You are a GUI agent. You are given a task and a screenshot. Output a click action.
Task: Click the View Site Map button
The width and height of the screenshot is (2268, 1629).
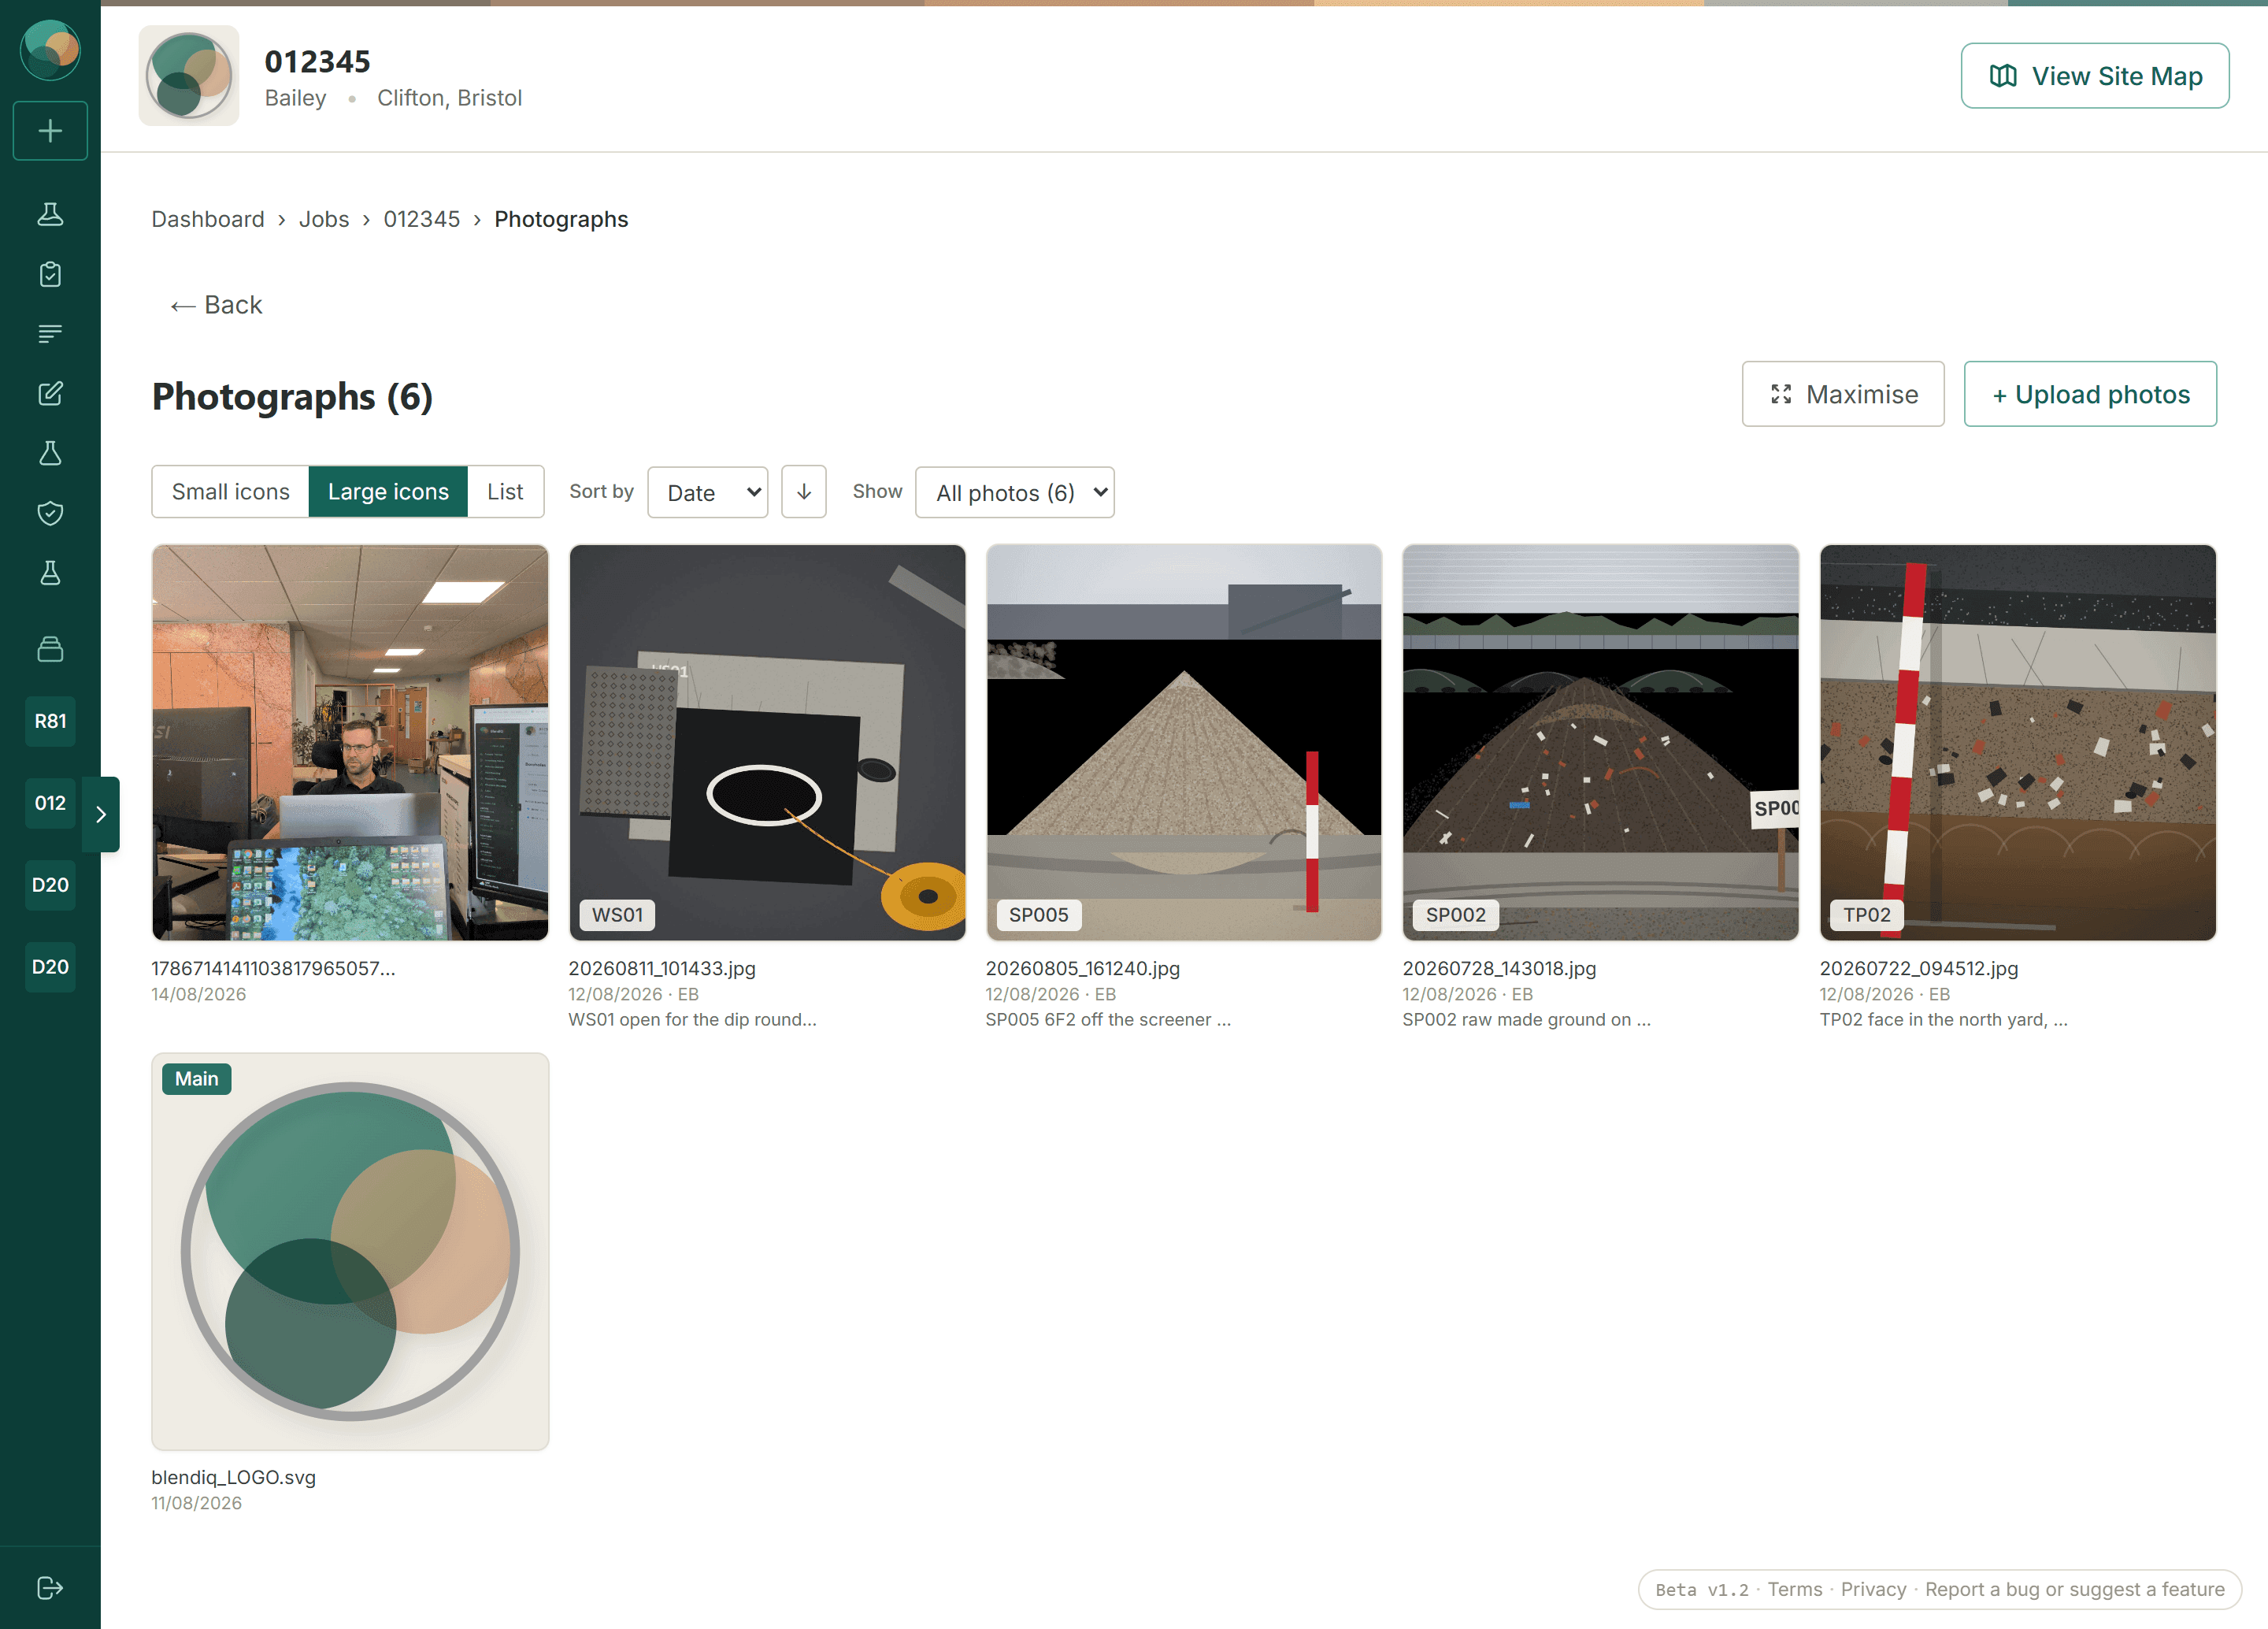(2095, 76)
